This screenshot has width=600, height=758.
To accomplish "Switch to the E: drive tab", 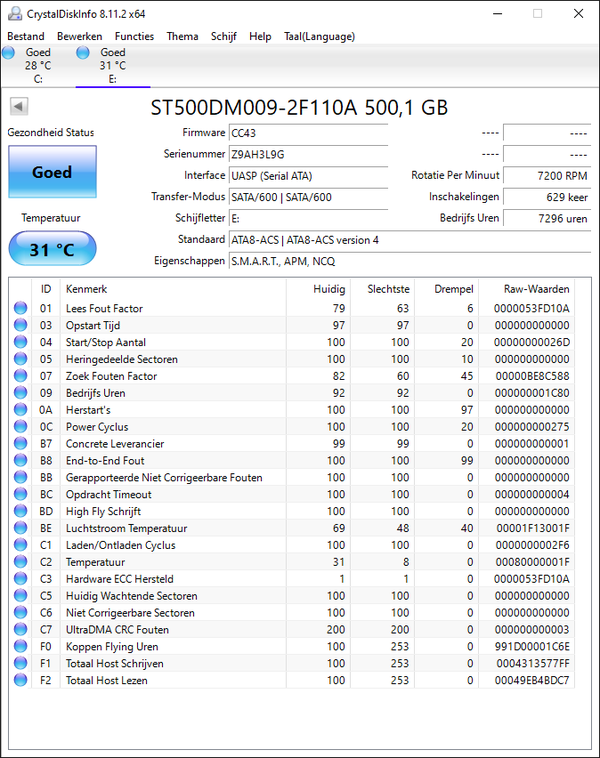I will [112, 65].
